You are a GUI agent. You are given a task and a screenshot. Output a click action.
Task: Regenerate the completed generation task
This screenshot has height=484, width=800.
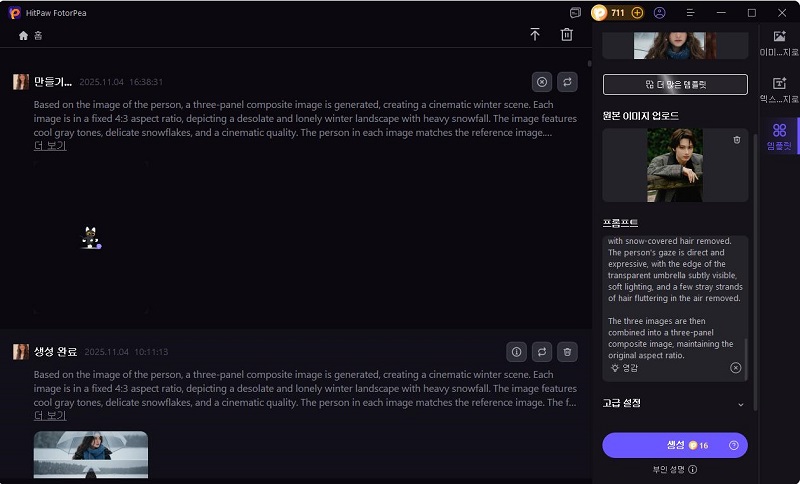(542, 352)
